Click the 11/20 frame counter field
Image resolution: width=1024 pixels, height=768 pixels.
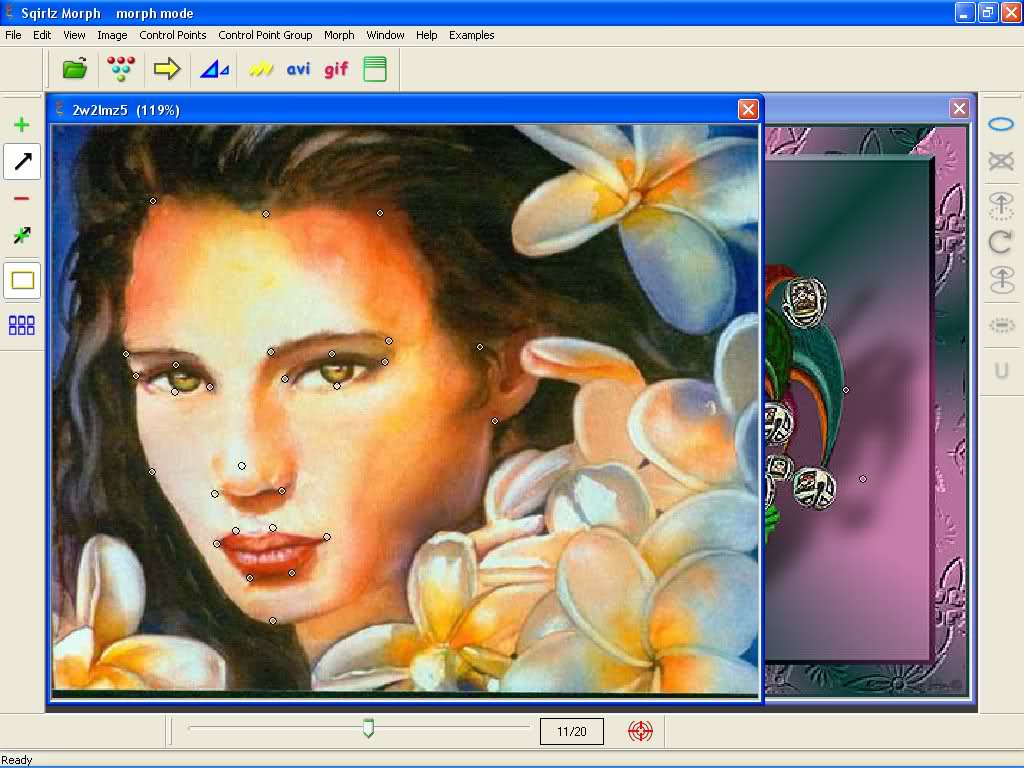click(x=571, y=731)
